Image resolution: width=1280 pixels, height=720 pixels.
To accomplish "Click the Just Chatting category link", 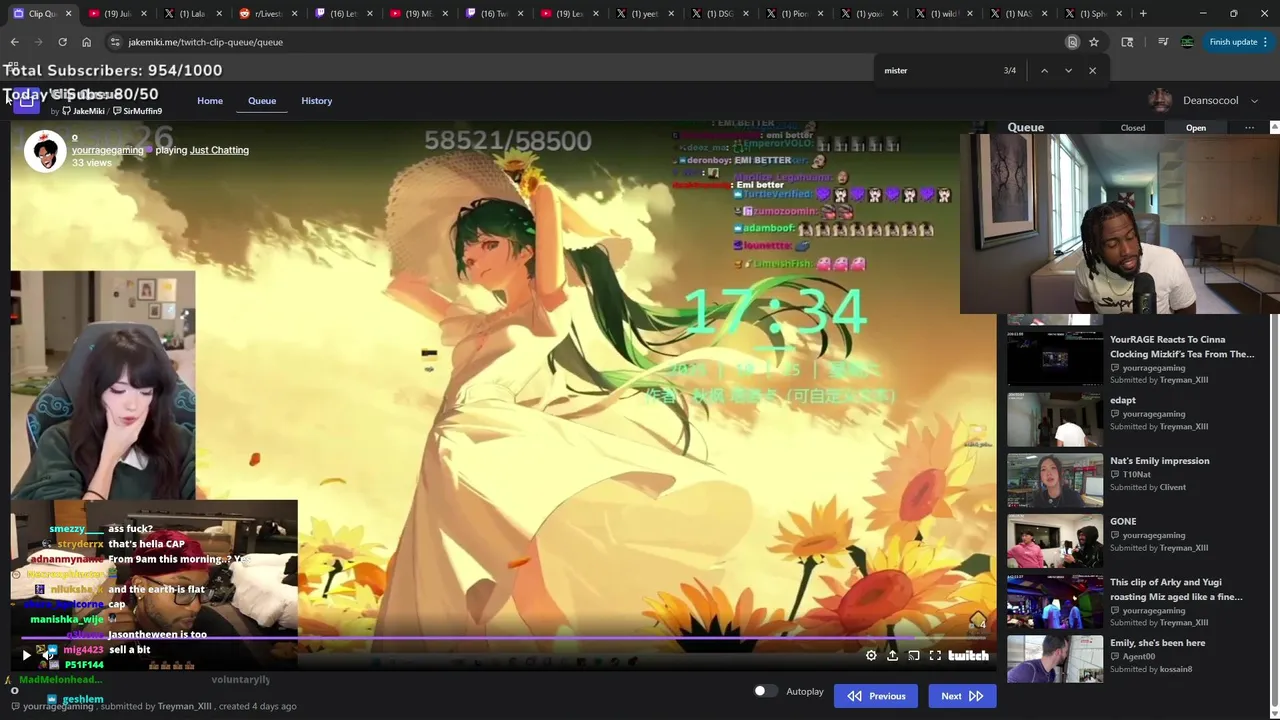I will coord(219,150).
